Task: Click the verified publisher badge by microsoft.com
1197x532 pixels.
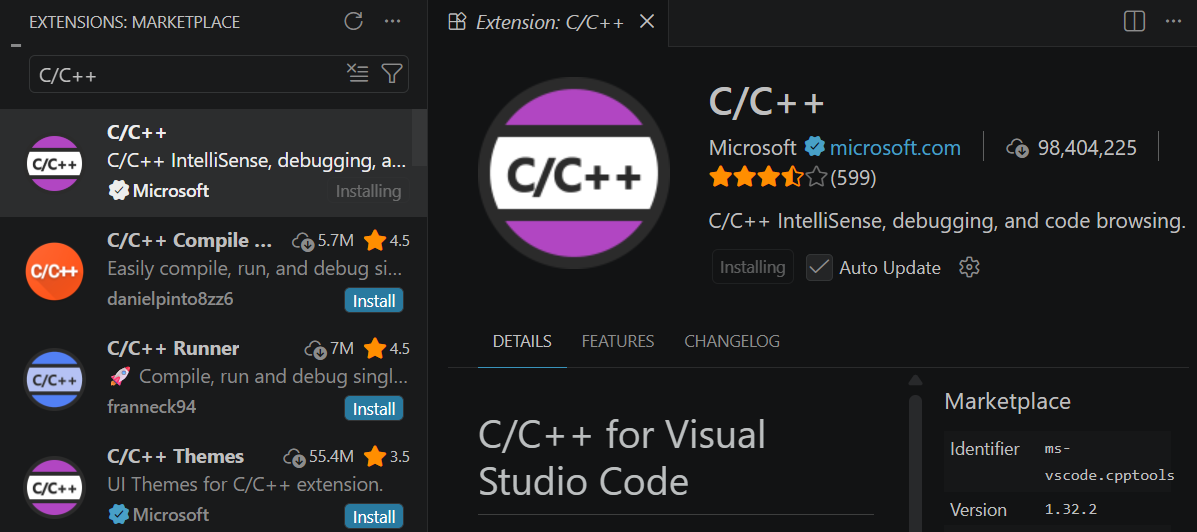Action: point(814,147)
